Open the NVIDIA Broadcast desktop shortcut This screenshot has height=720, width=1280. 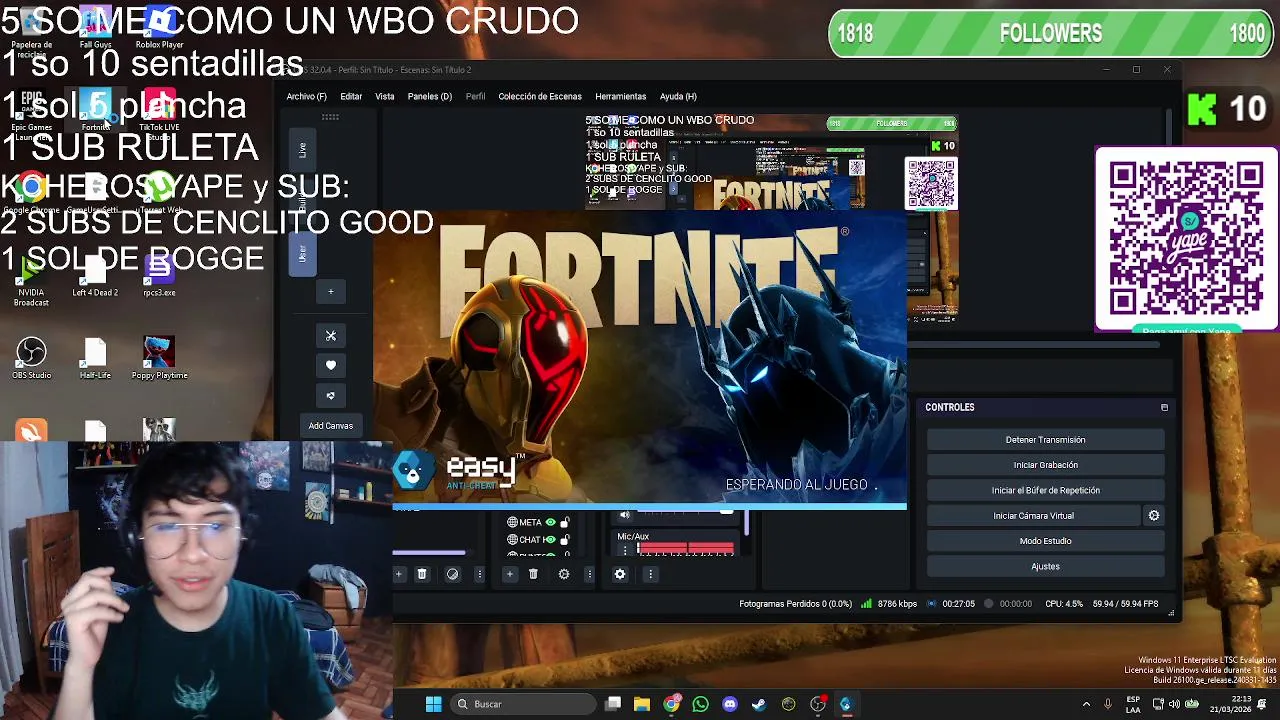(31, 281)
